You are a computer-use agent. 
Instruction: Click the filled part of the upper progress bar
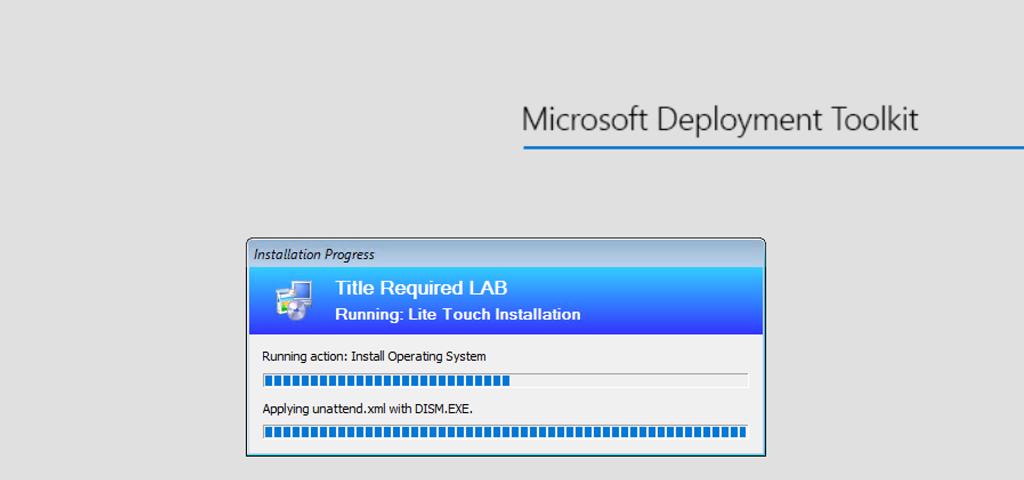tap(386, 380)
